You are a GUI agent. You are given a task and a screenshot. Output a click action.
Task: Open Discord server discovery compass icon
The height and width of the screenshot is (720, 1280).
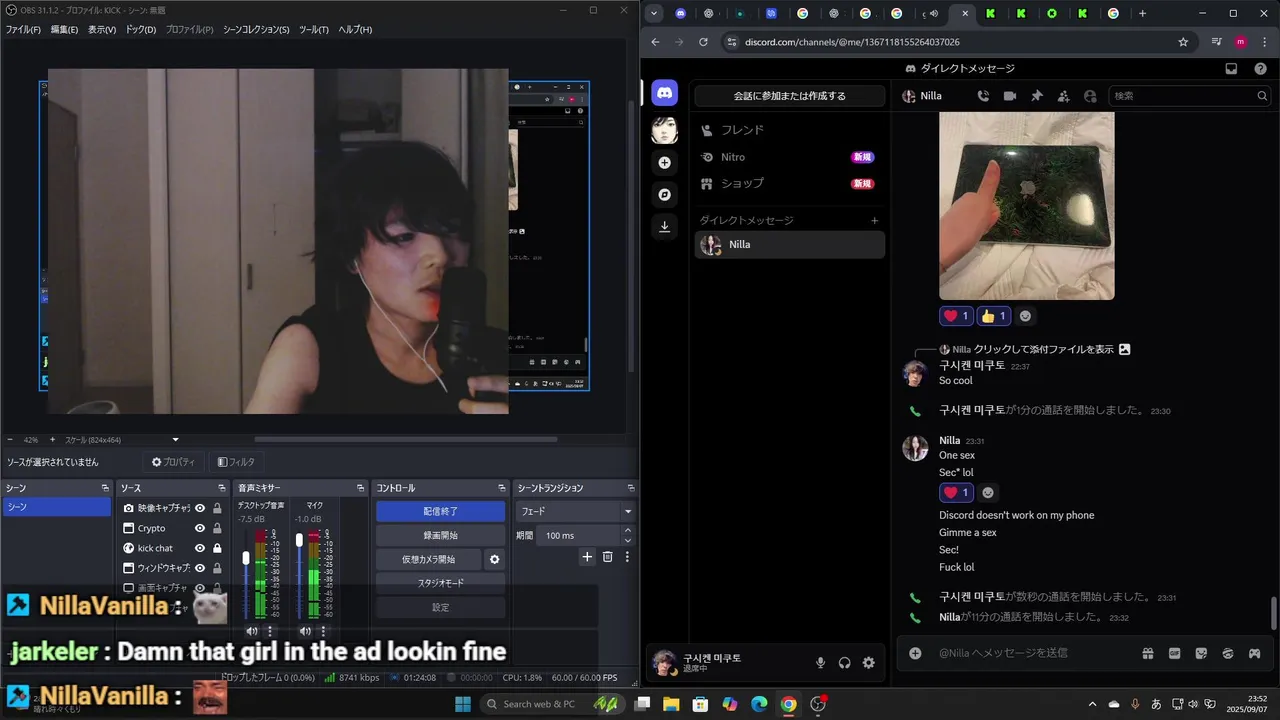665,194
